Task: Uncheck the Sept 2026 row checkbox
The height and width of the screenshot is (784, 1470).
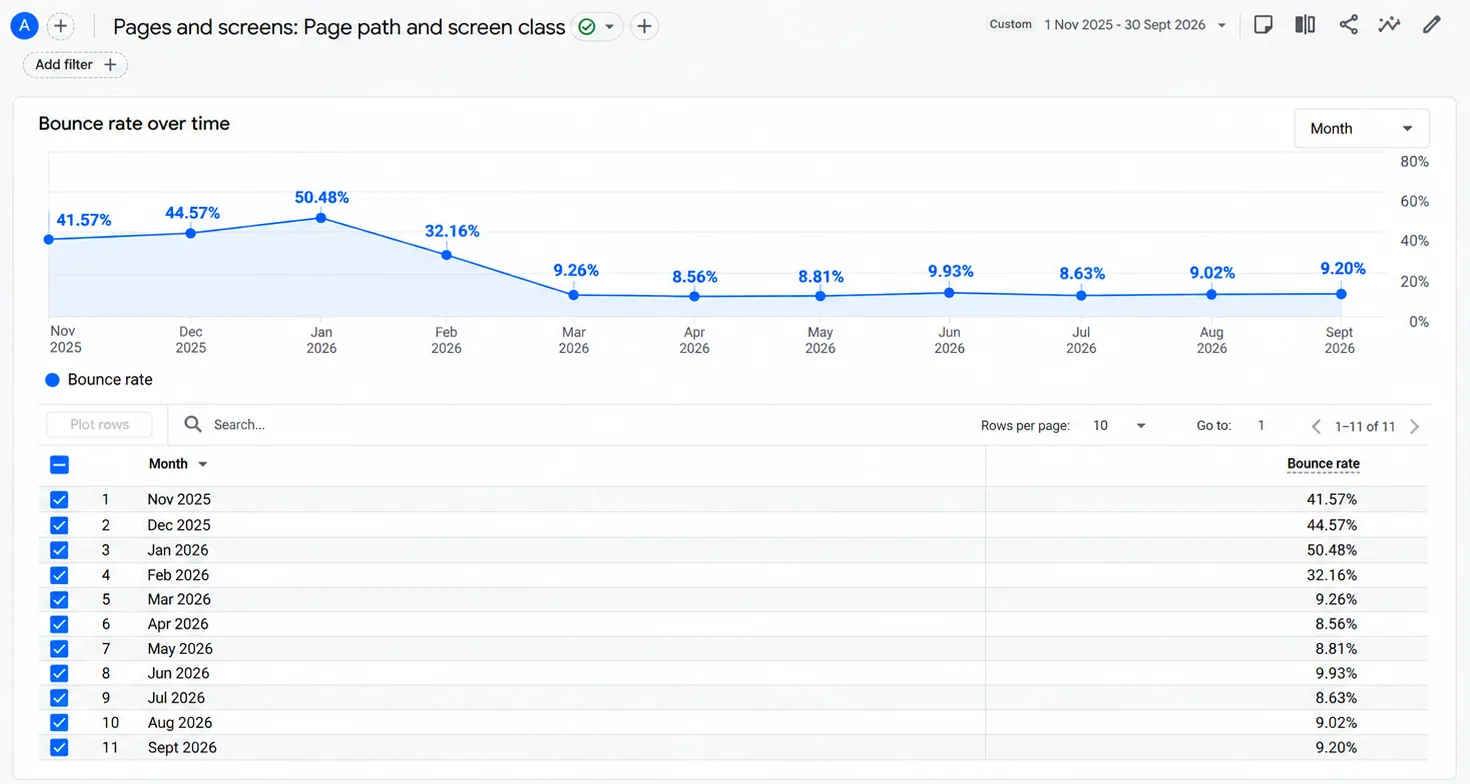Action: [59, 748]
